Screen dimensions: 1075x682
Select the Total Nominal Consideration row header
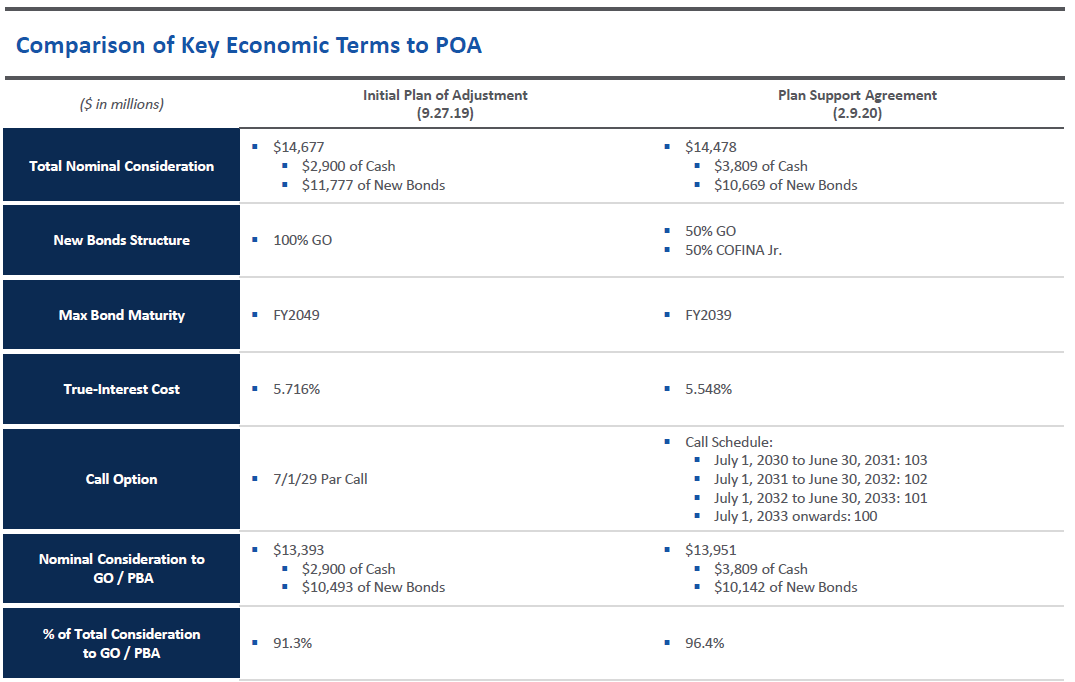pyautogui.click(x=120, y=164)
